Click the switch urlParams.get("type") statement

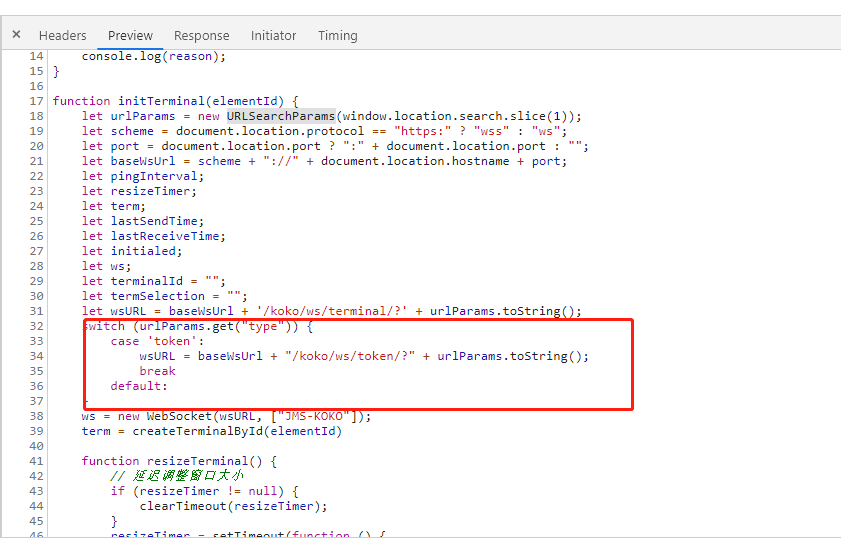(x=198, y=326)
